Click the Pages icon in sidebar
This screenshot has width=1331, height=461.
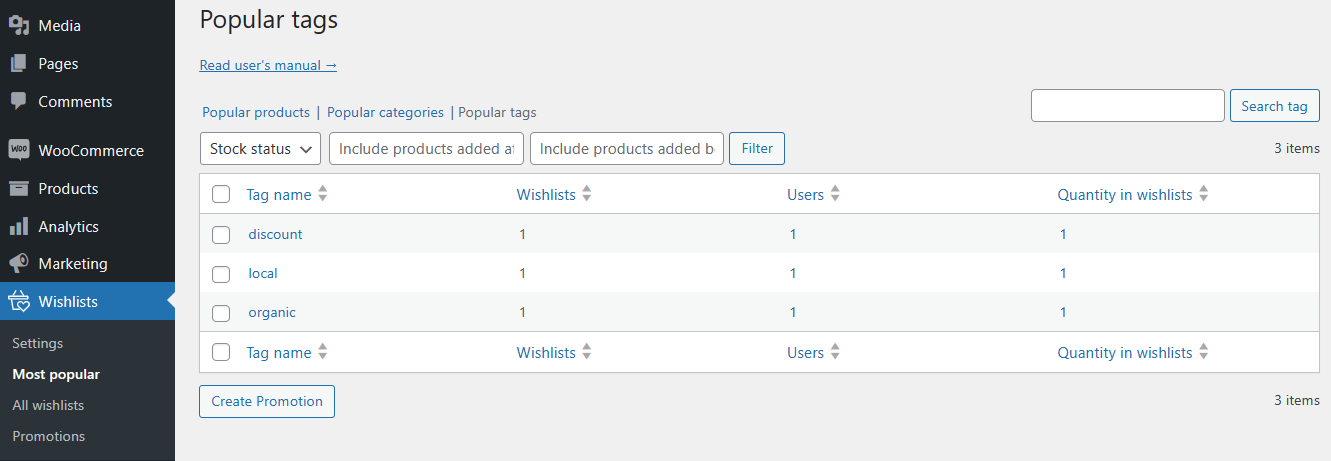point(18,64)
